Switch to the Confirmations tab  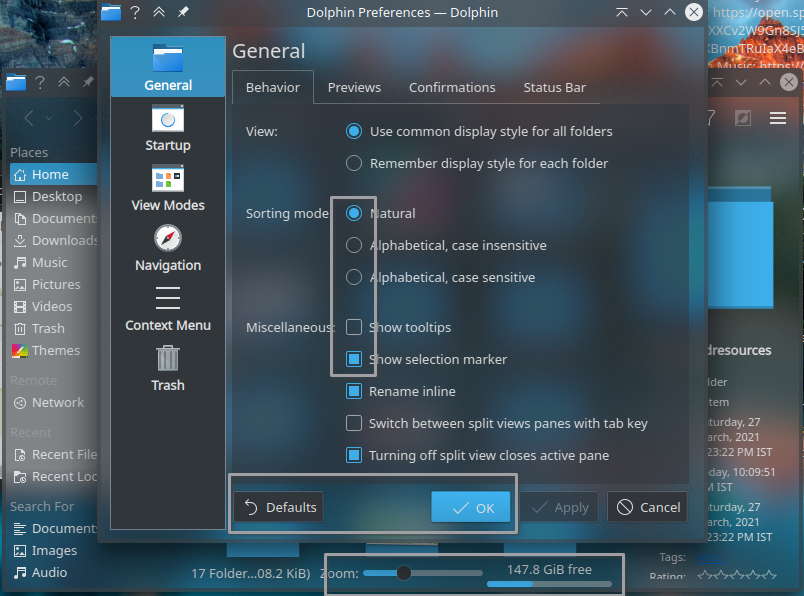[452, 87]
